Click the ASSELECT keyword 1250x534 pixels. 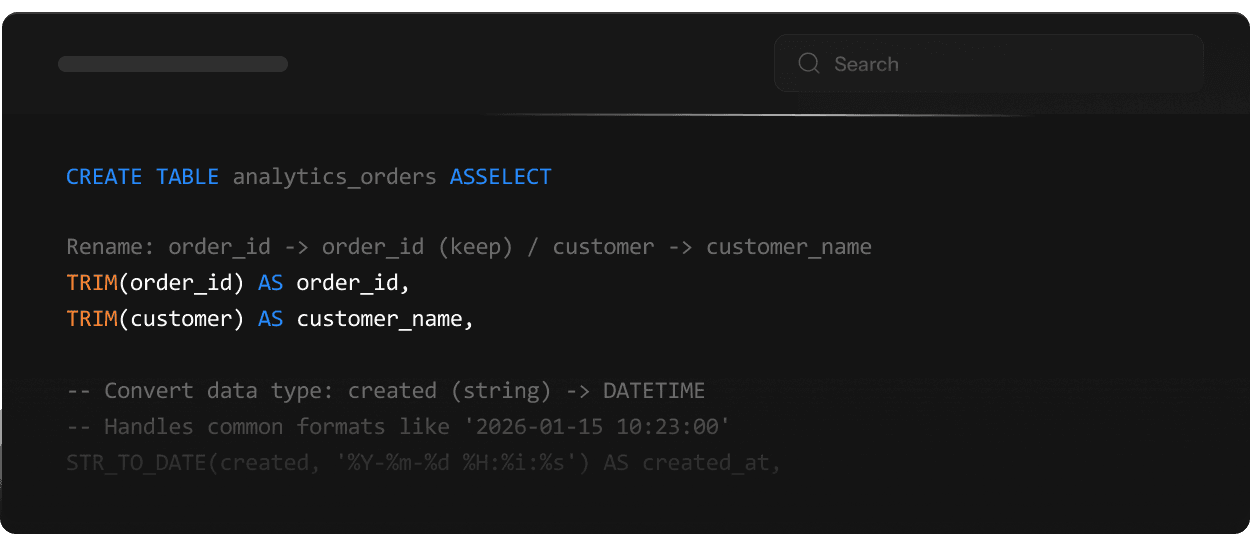pos(500,177)
